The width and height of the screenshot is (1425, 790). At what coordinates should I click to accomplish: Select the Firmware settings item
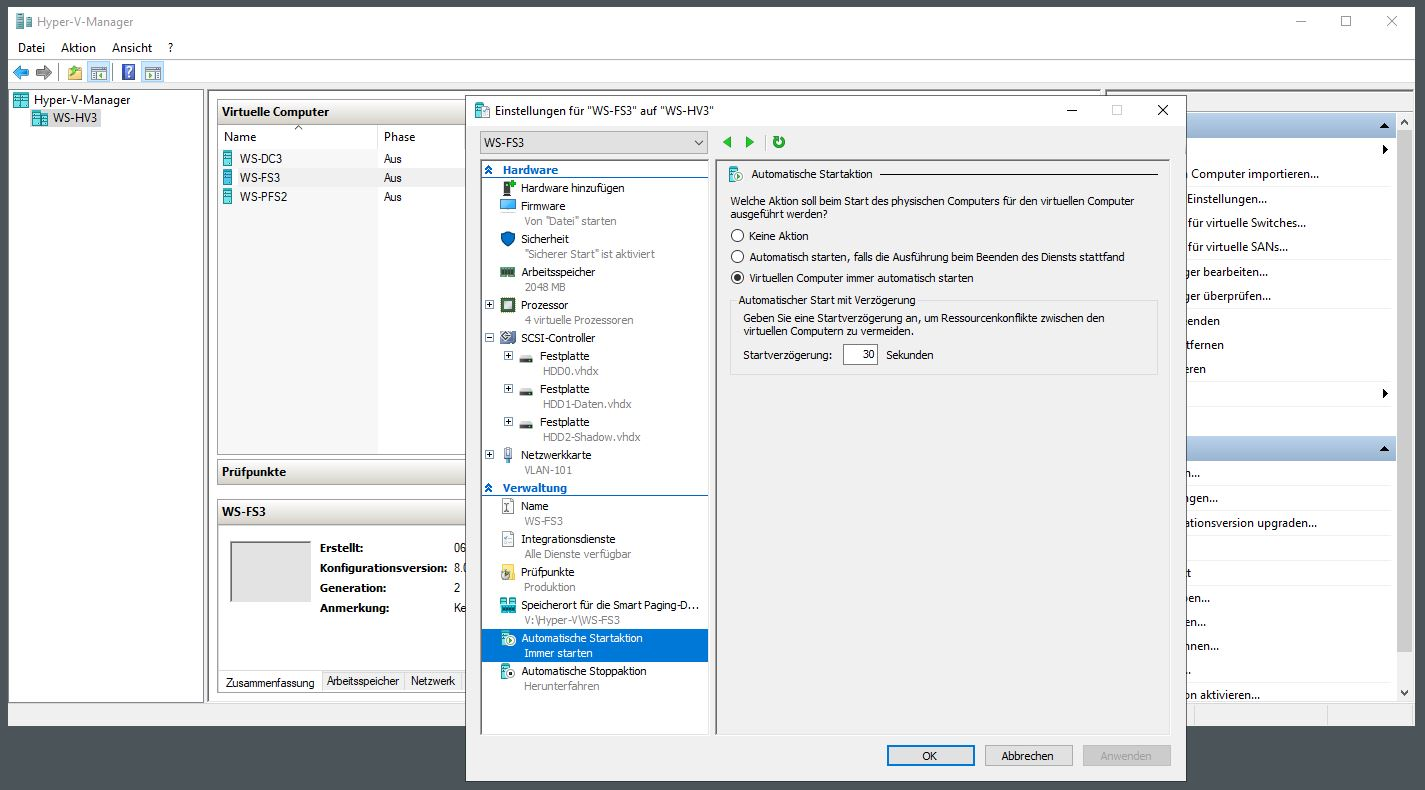594,213
